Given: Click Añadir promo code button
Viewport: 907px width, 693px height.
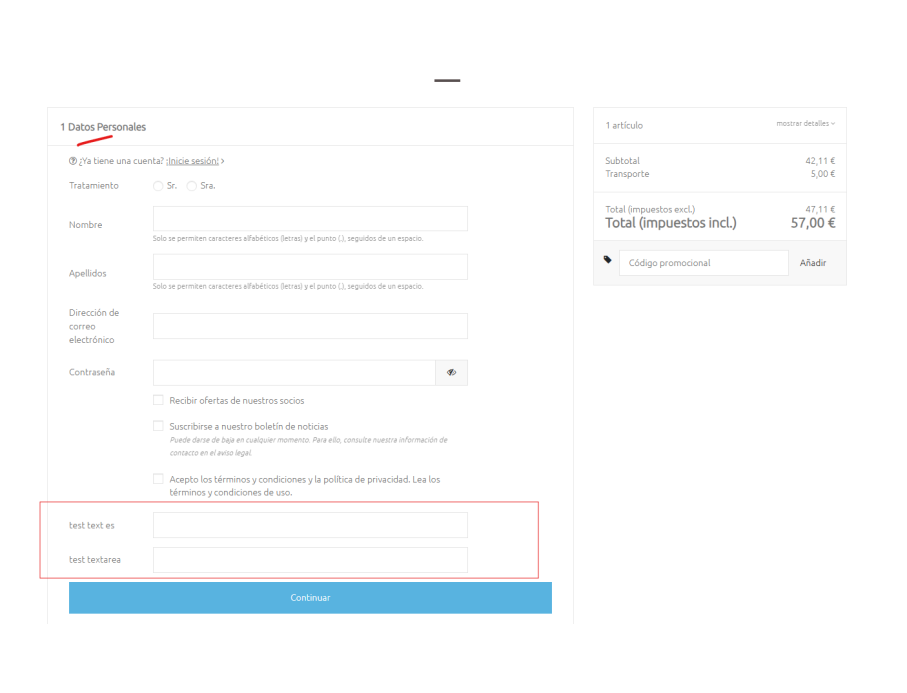Looking at the screenshot, I should tap(813, 263).
